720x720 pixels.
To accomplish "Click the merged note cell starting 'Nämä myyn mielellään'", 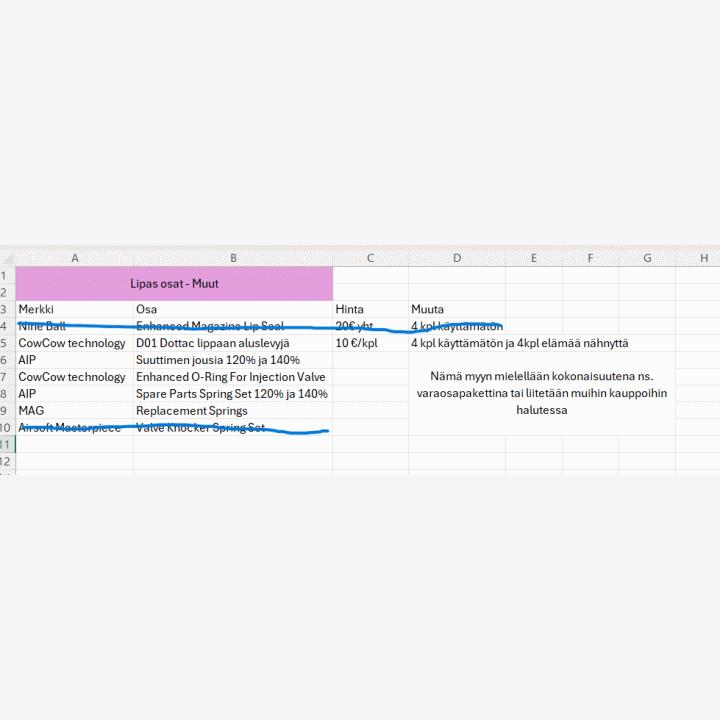I will (541, 394).
